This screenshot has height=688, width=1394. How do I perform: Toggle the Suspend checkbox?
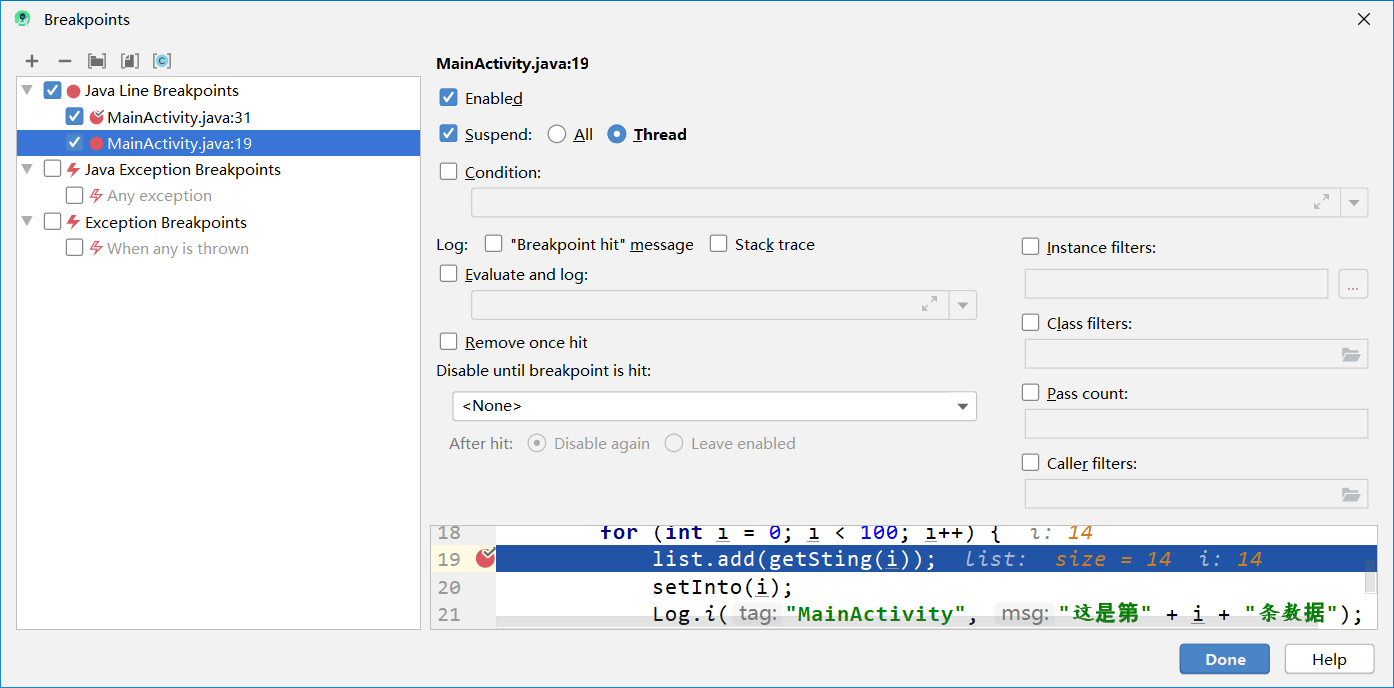[449, 133]
